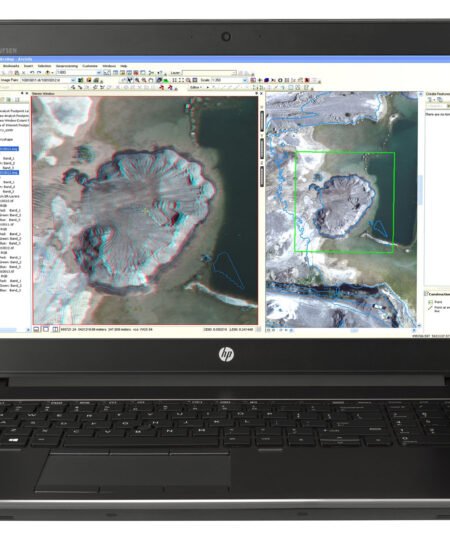450x540 pixels.
Task: Open the Windows menu
Action: click(109, 66)
